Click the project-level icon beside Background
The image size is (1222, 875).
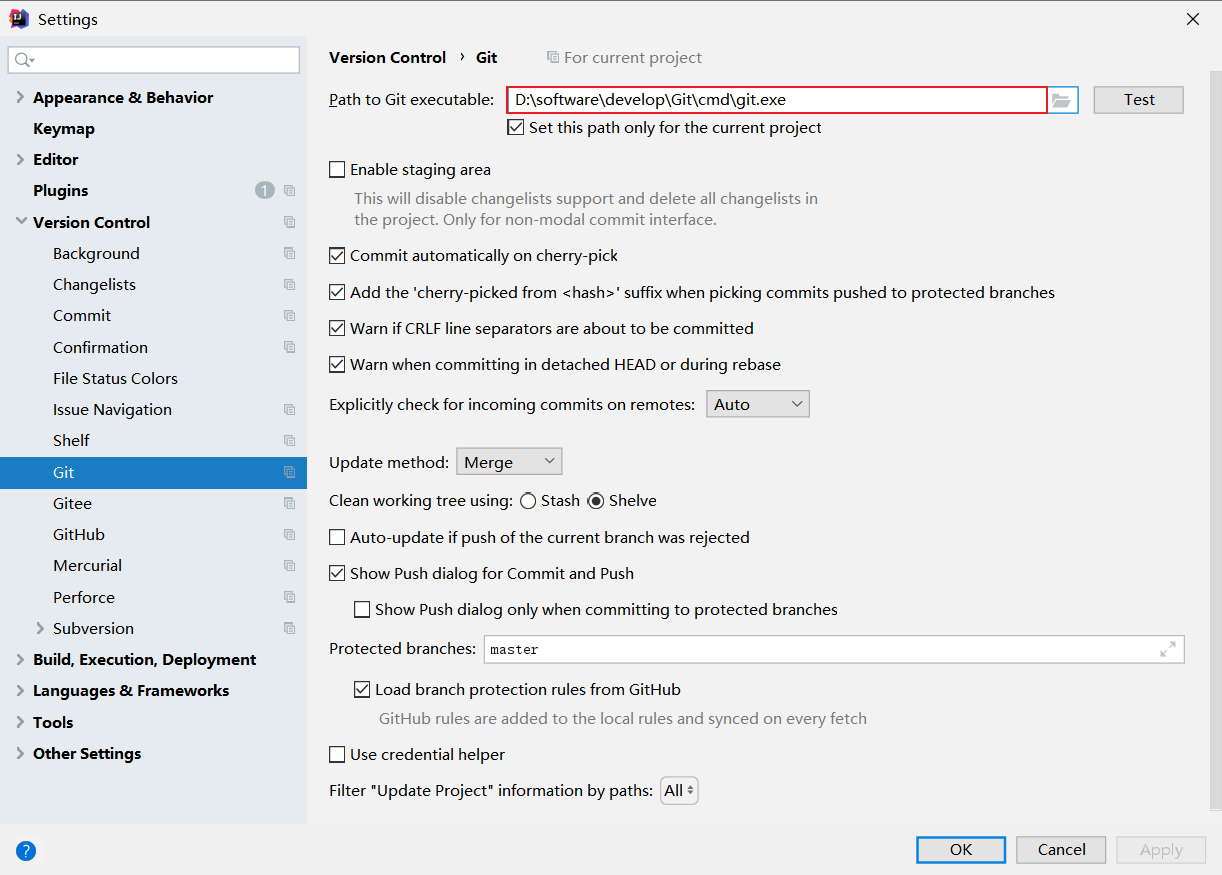coord(289,253)
